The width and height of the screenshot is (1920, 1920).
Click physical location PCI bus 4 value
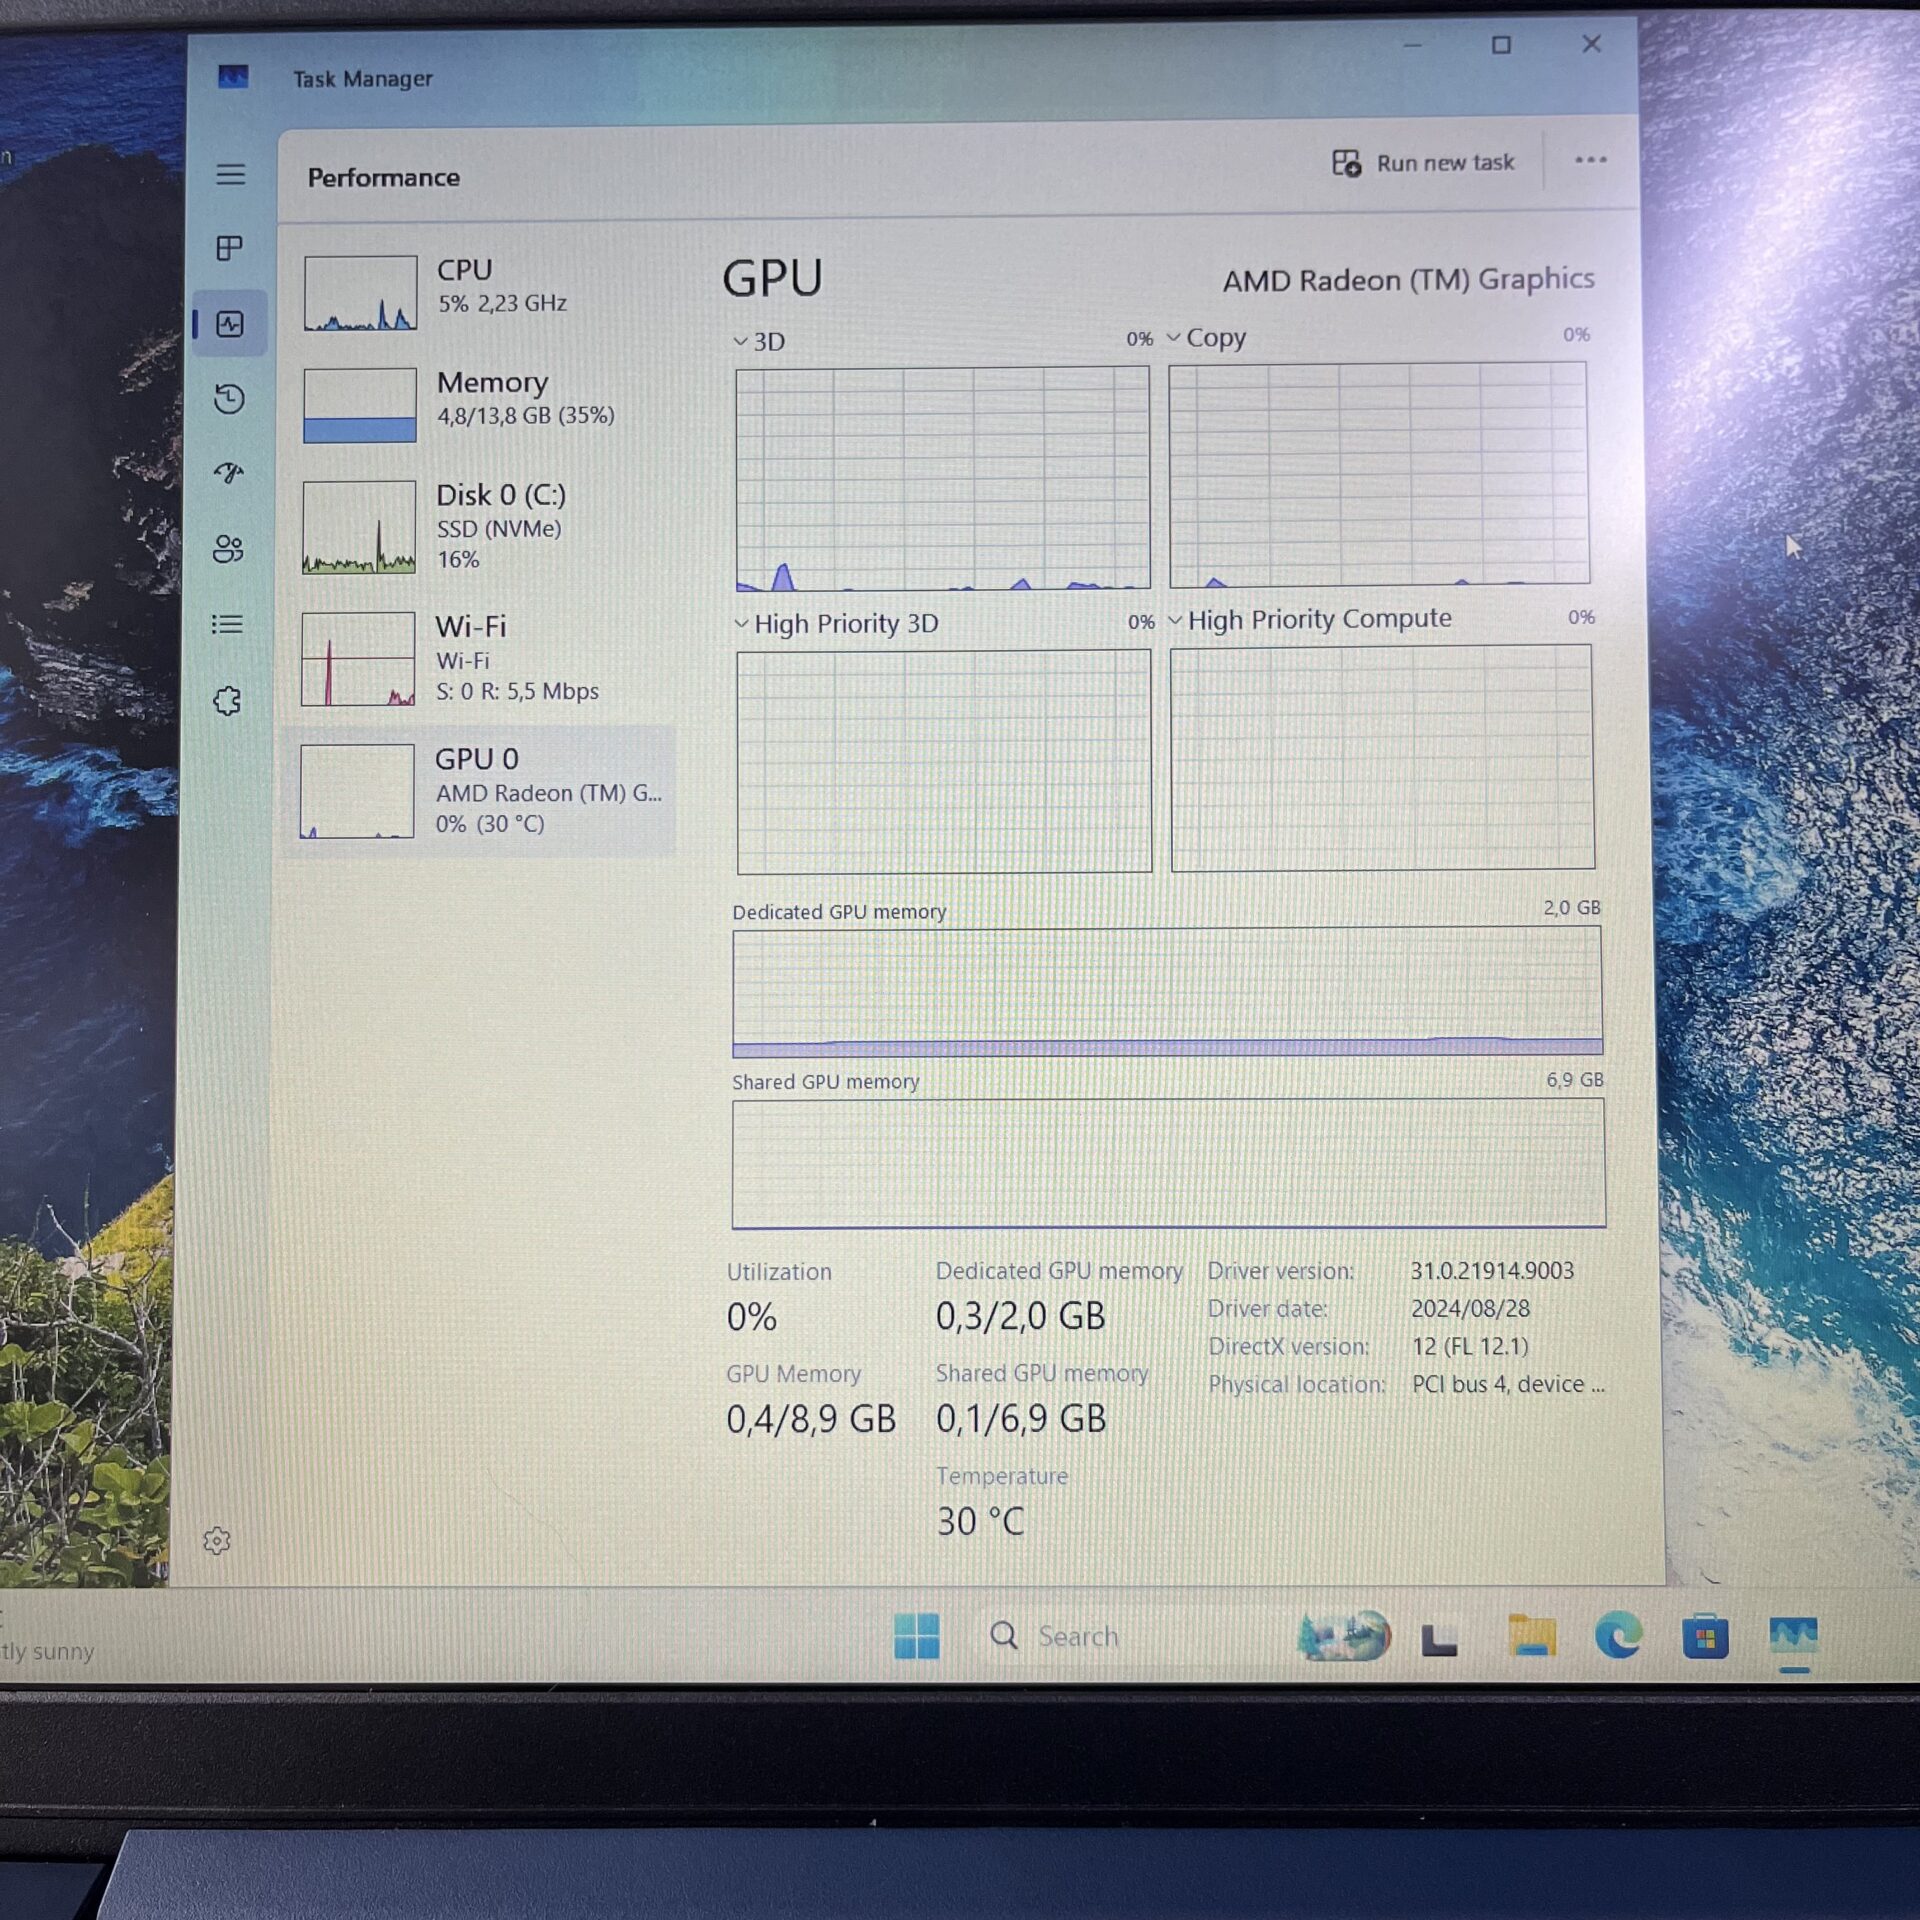point(1508,1384)
